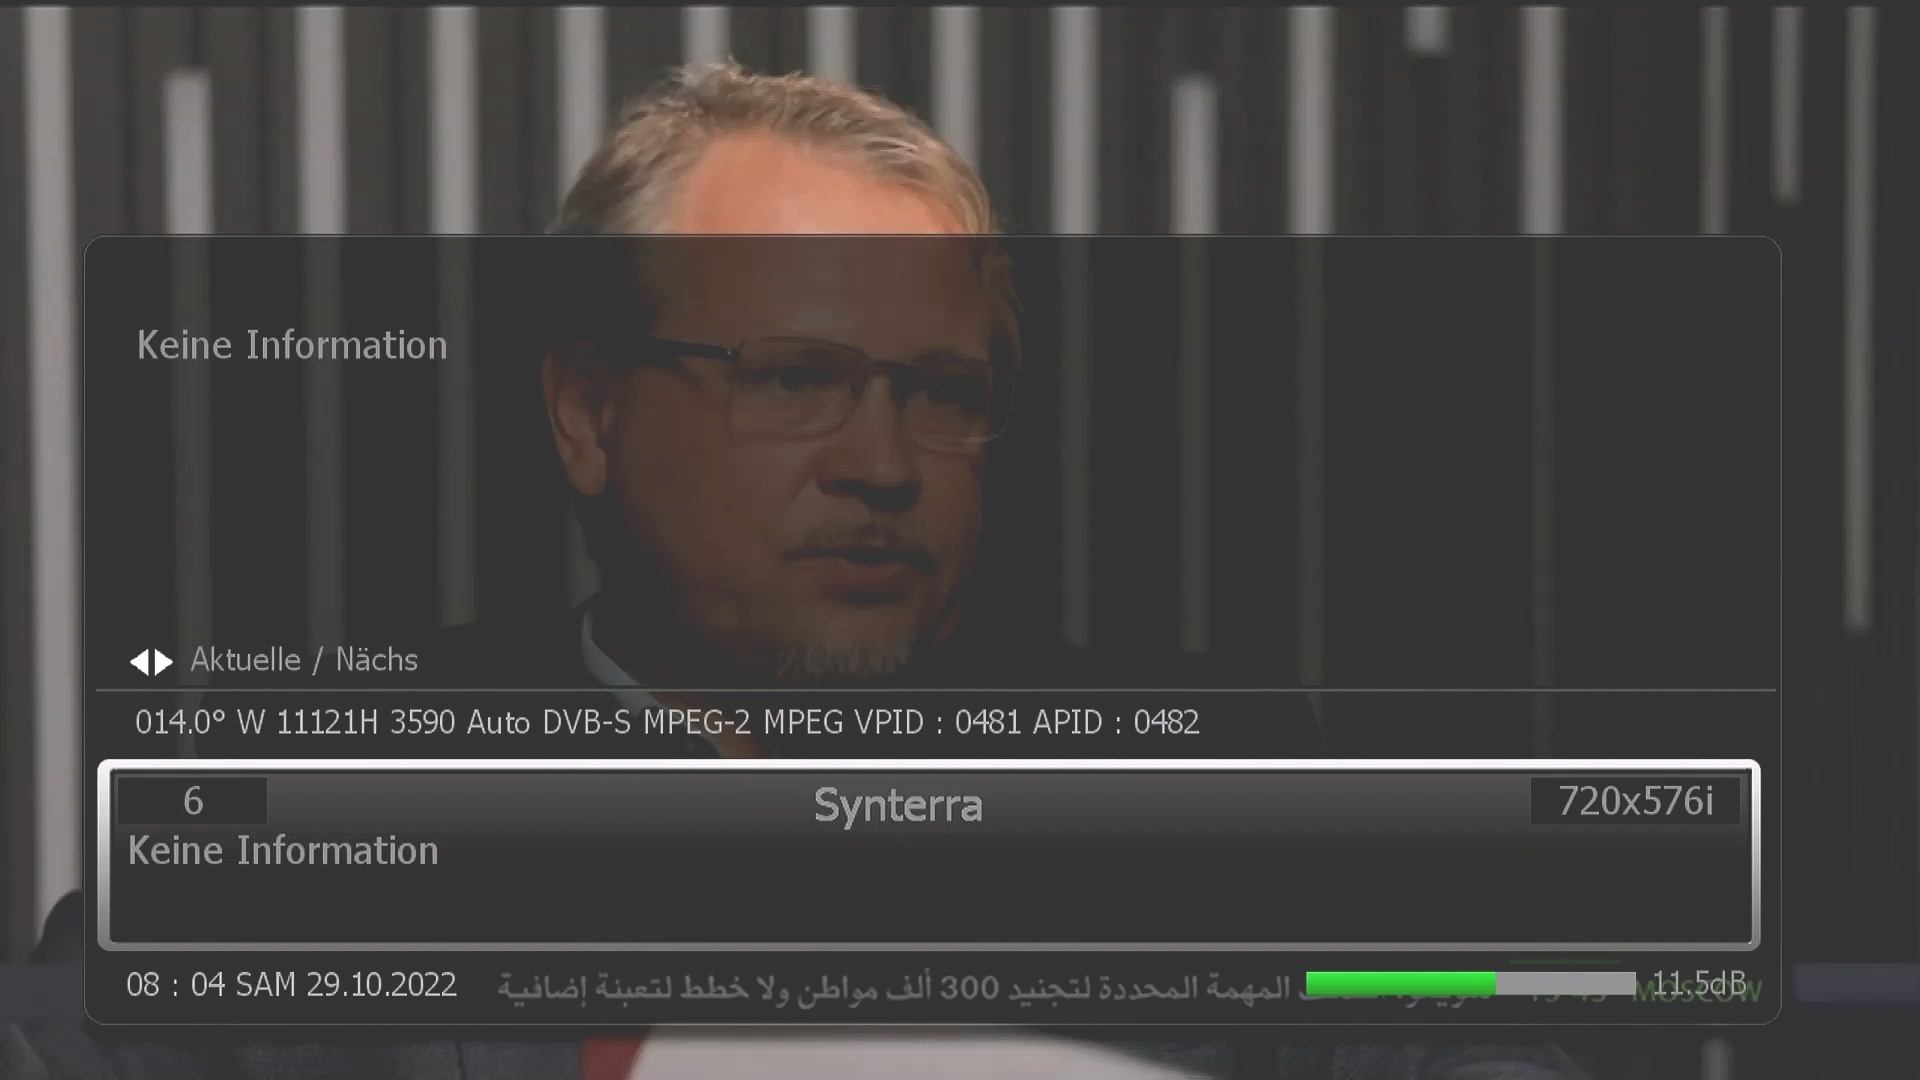Click Keine Information in the channel banner
1920x1080 pixels.
[x=283, y=851]
